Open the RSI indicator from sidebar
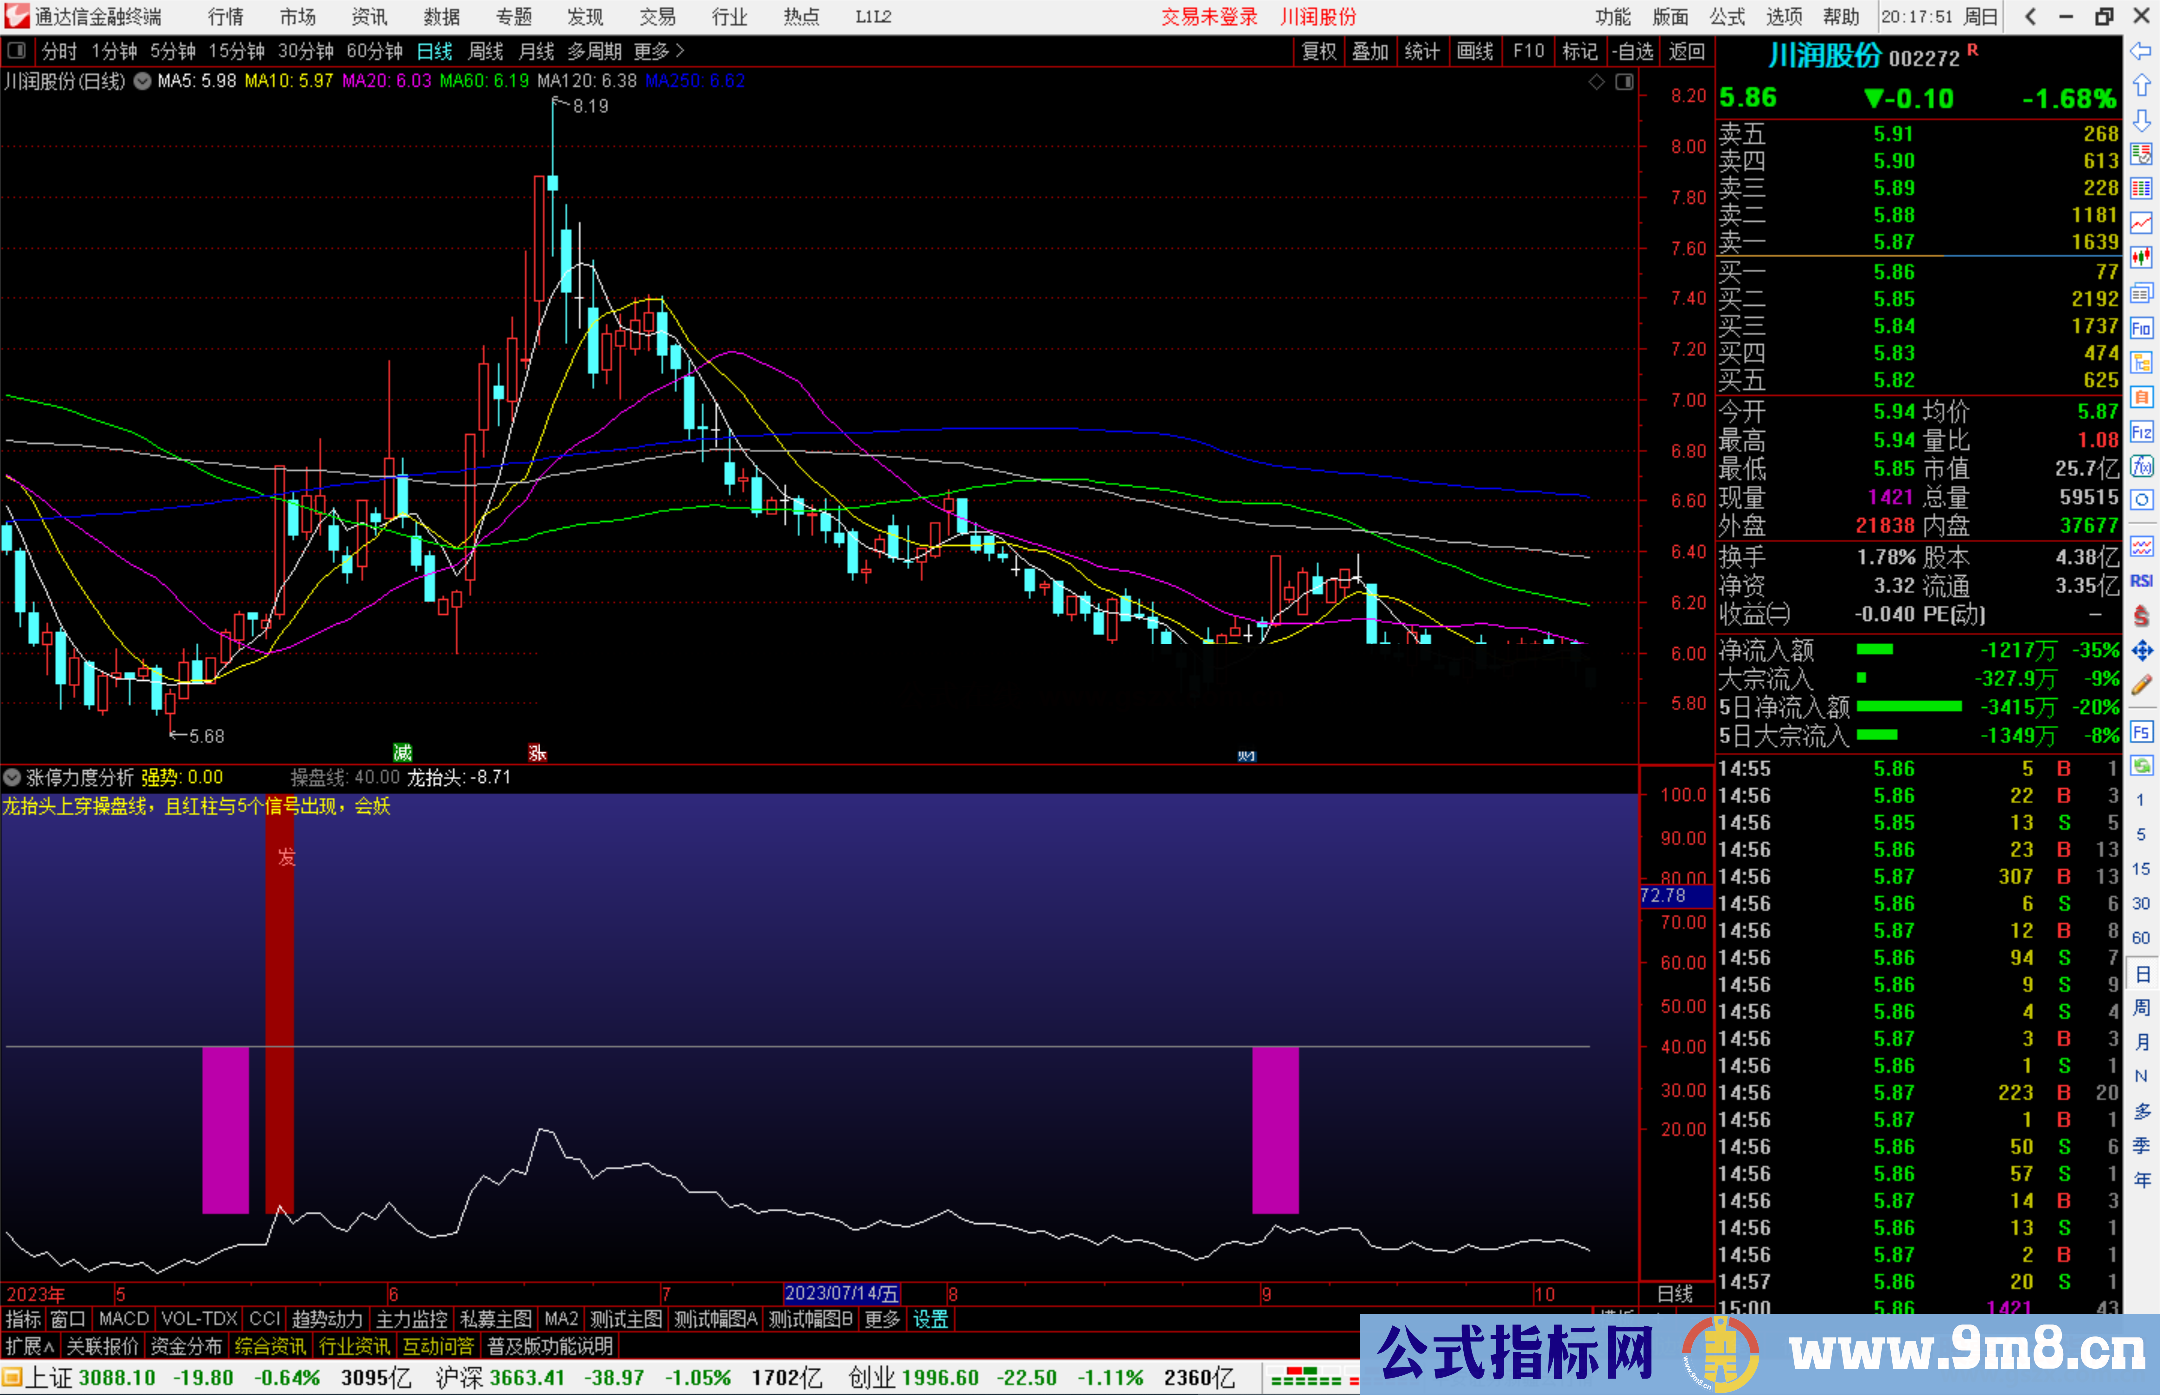Image resolution: width=2160 pixels, height=1395 pixels. click(x=2141, y=581)
